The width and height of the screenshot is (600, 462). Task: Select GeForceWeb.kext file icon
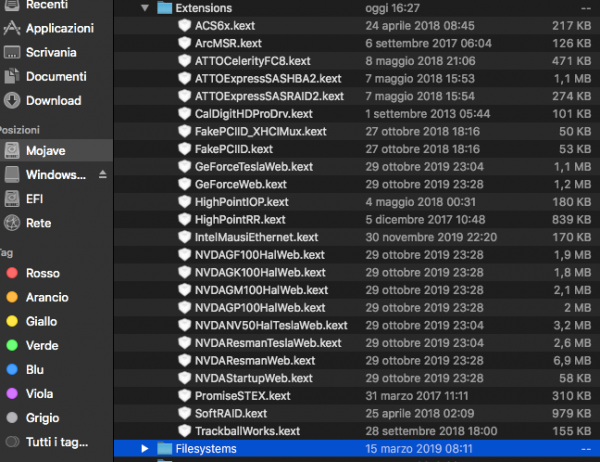click(x=184, y=184)
